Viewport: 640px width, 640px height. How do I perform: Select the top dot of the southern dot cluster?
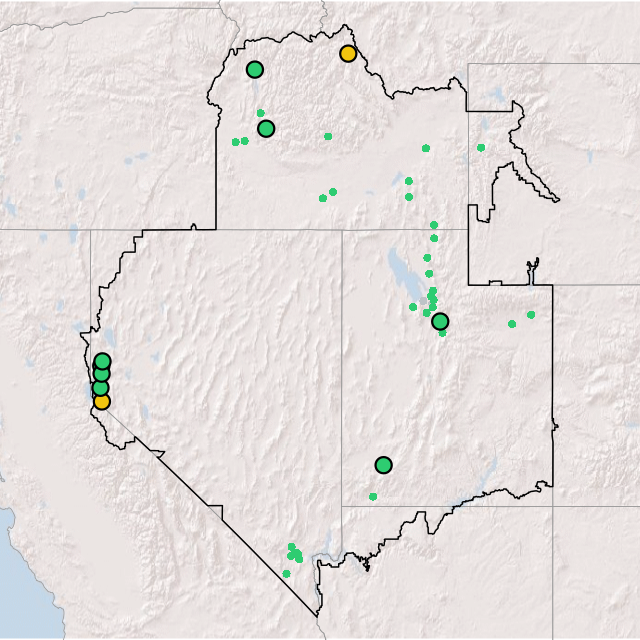pyautogui.click(x=292, y=546)
